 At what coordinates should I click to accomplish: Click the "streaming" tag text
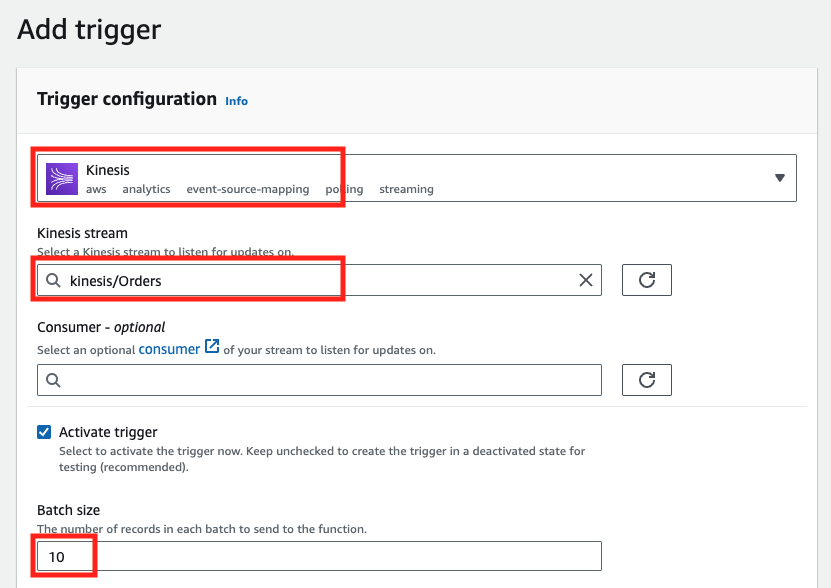click(406, 189)
